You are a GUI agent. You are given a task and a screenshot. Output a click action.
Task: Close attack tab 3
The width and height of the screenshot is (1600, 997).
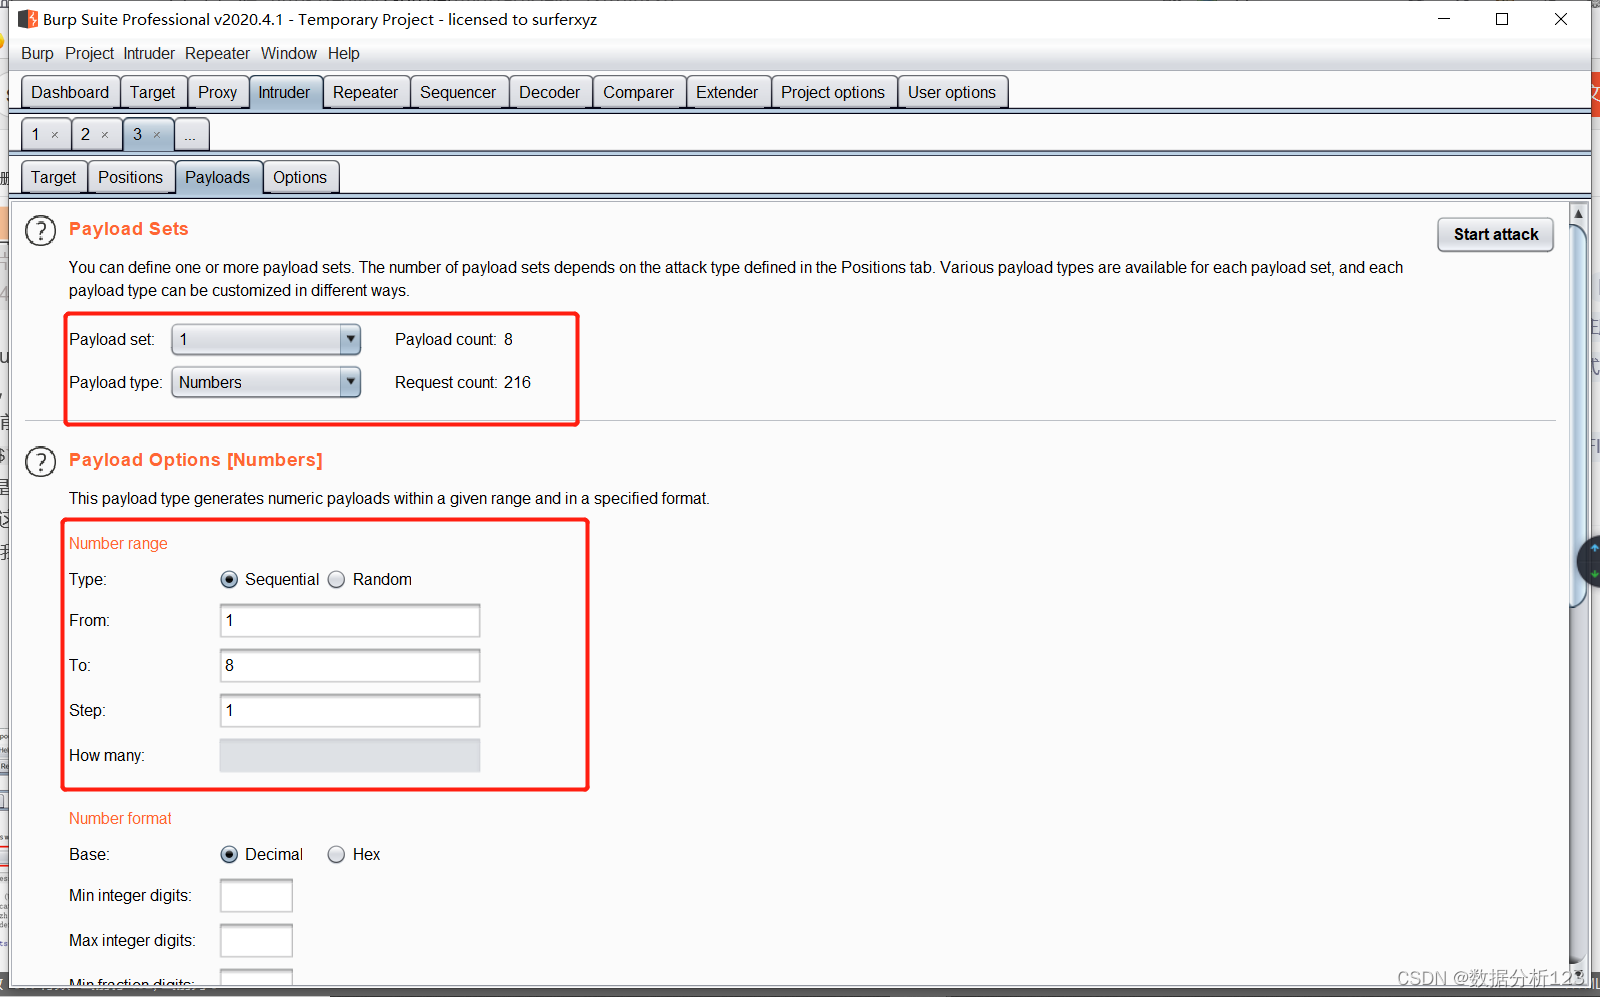[157, 135]
